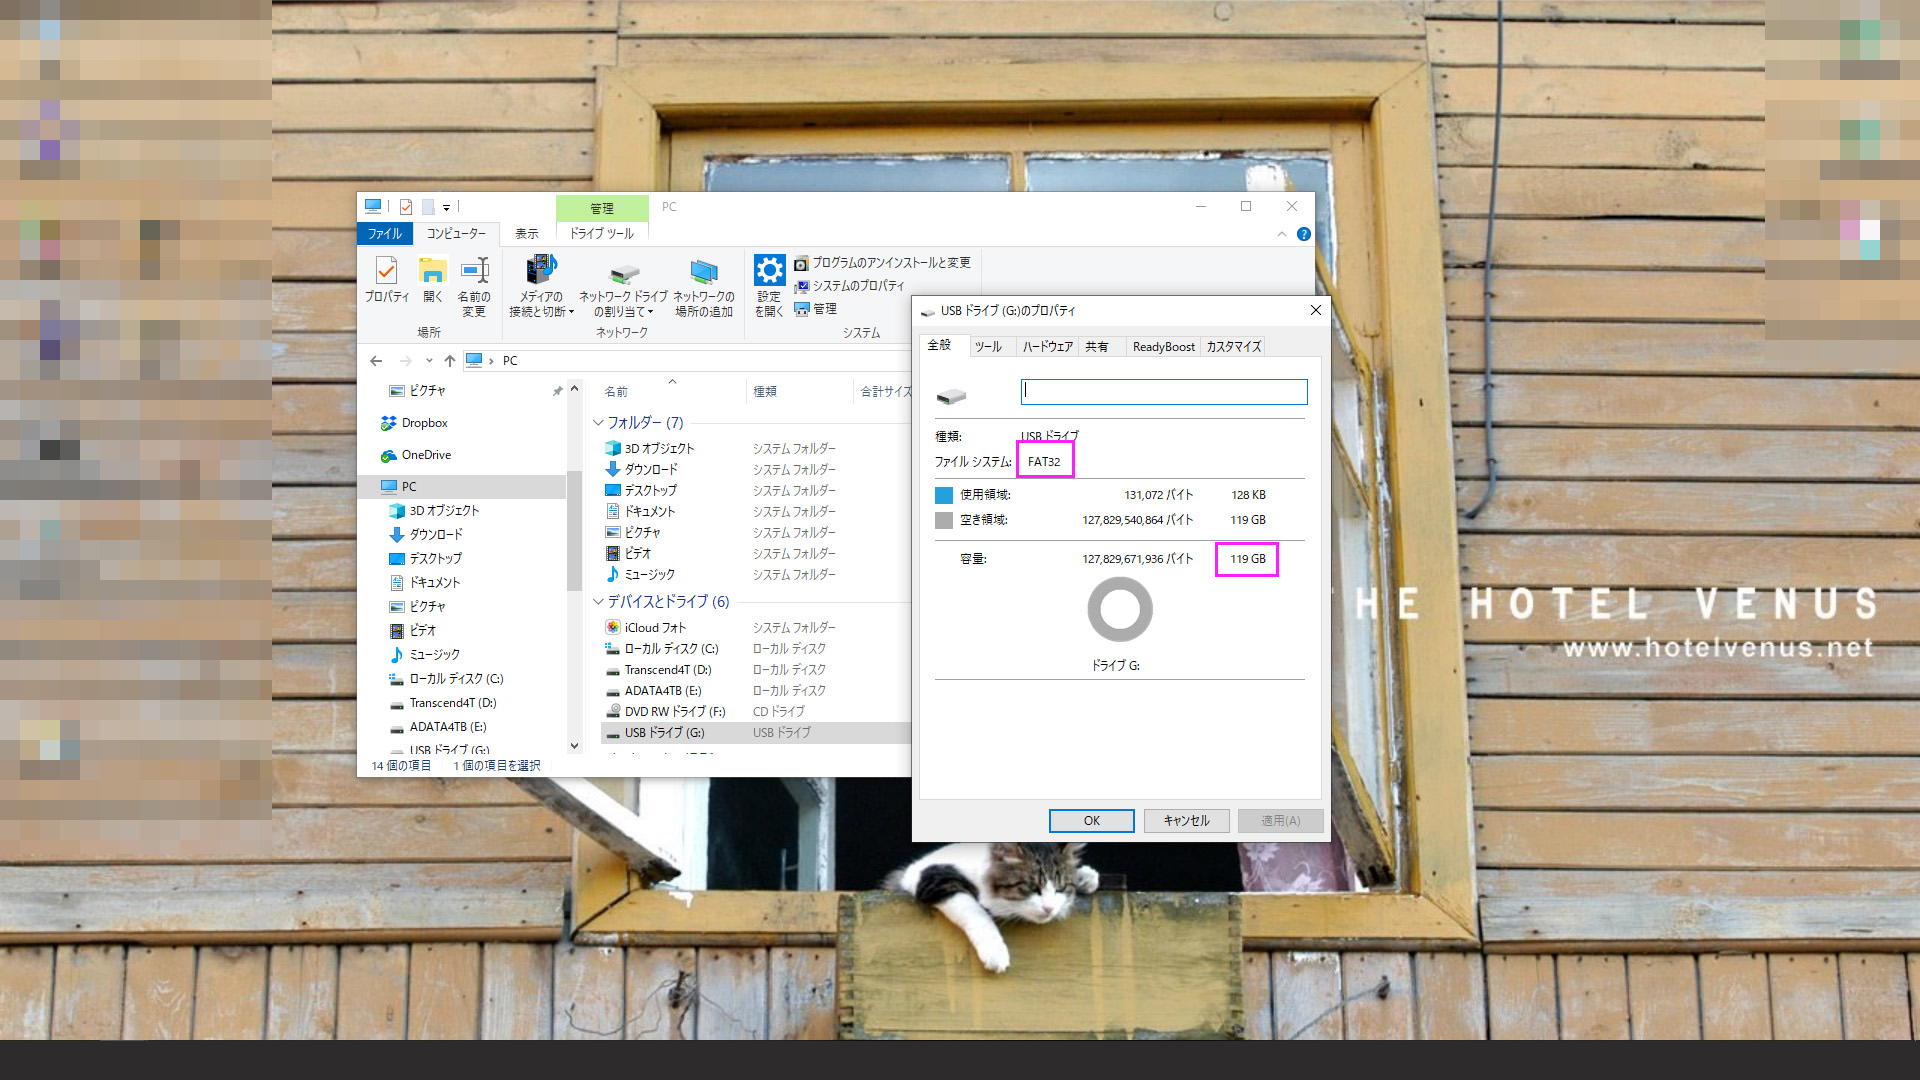Screen dimensions: 1920x1080
Task: Collapse the ribbon with chevron
Action: pyautogui.click(x=1281, y=234)
